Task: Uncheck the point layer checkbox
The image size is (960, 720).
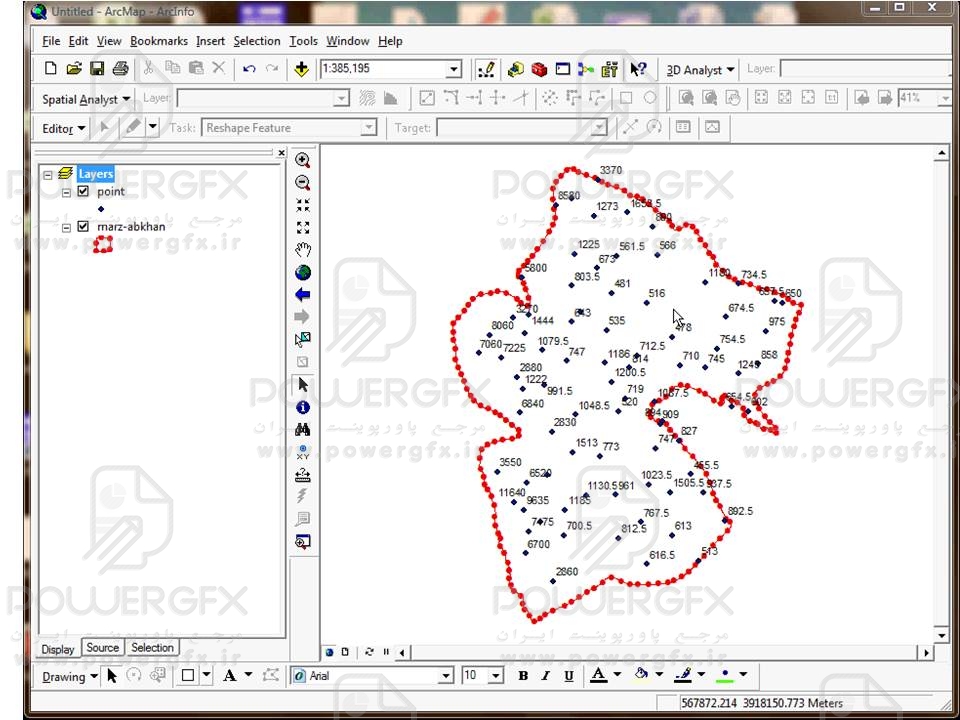Action: point(83,192)
